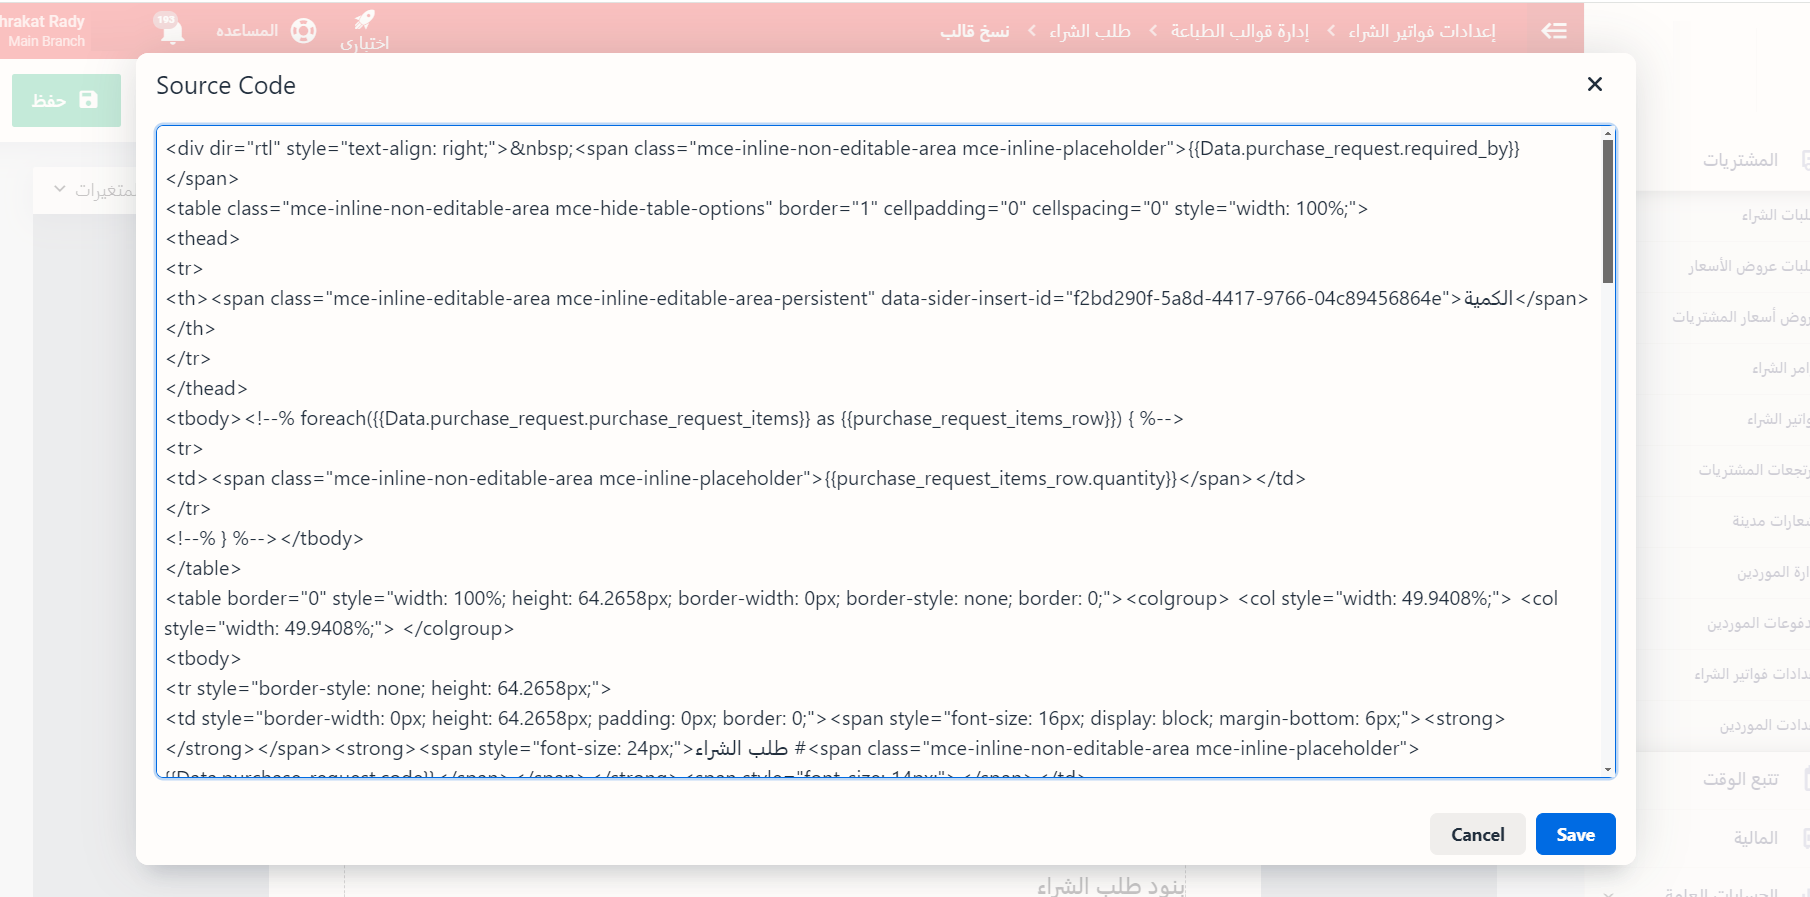
Task: Open the lifebuoy help icon
Action: 303,31
